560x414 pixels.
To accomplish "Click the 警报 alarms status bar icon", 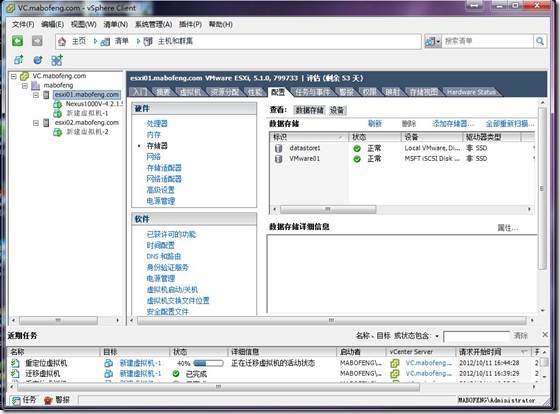I will click(x=48, y=400).
